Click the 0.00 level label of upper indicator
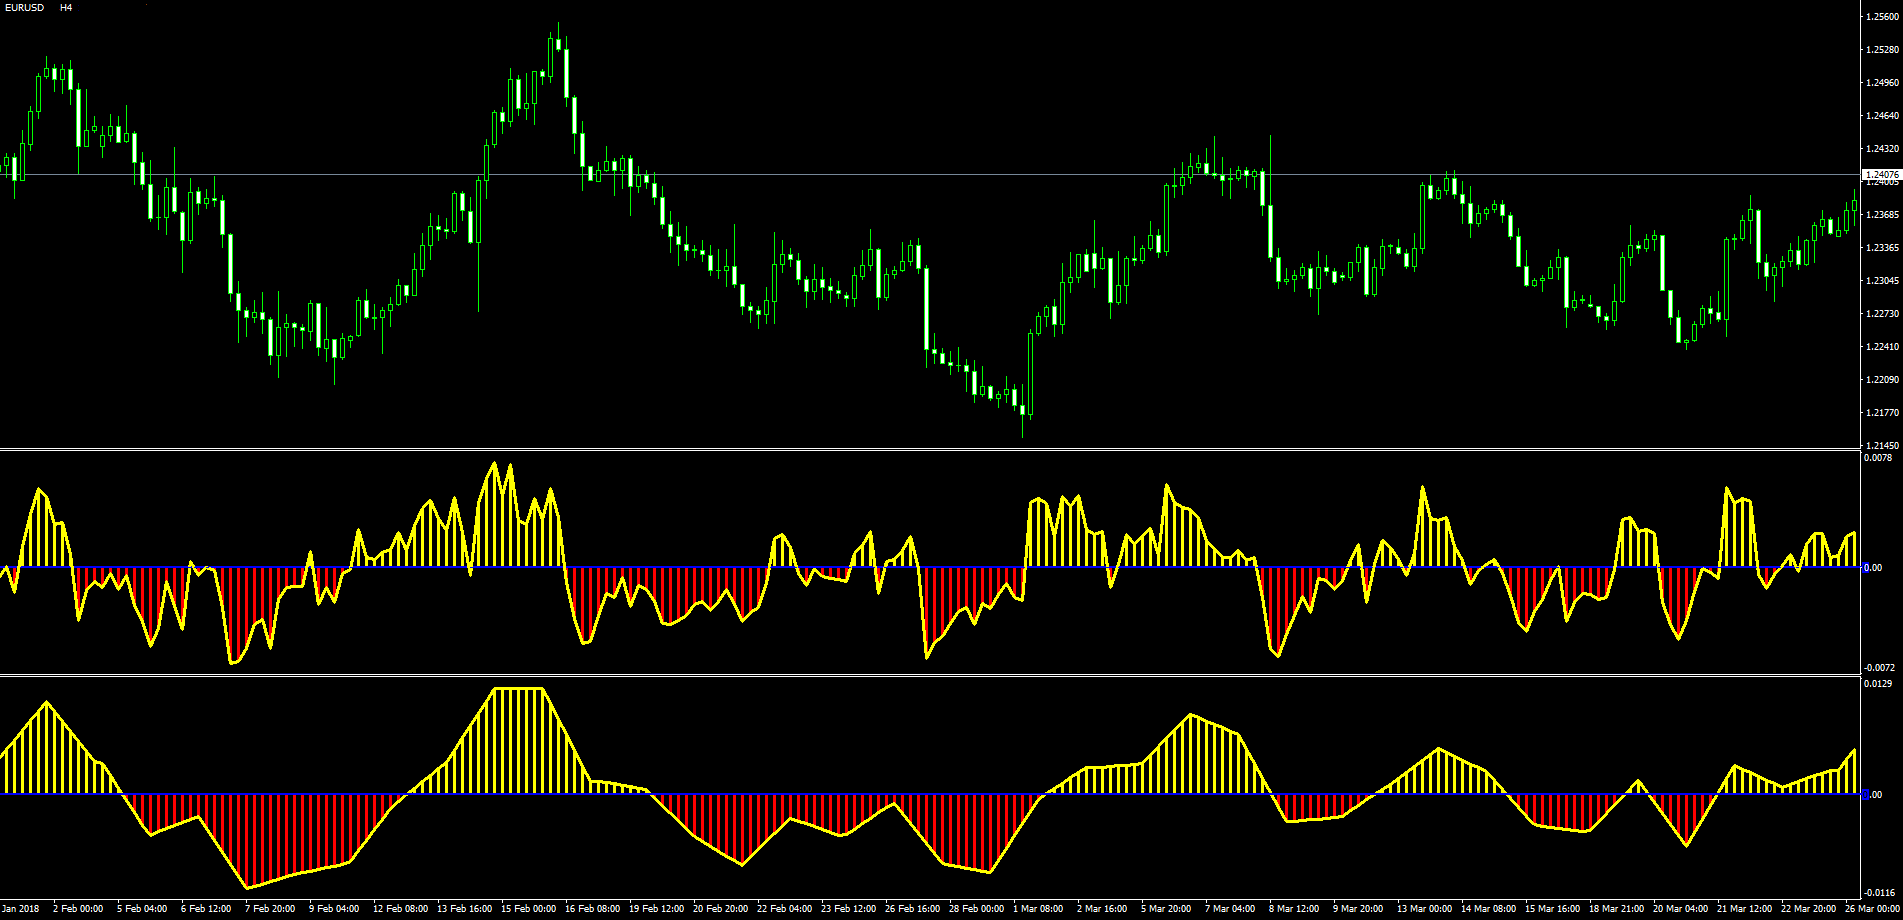 click(1876, 568)
